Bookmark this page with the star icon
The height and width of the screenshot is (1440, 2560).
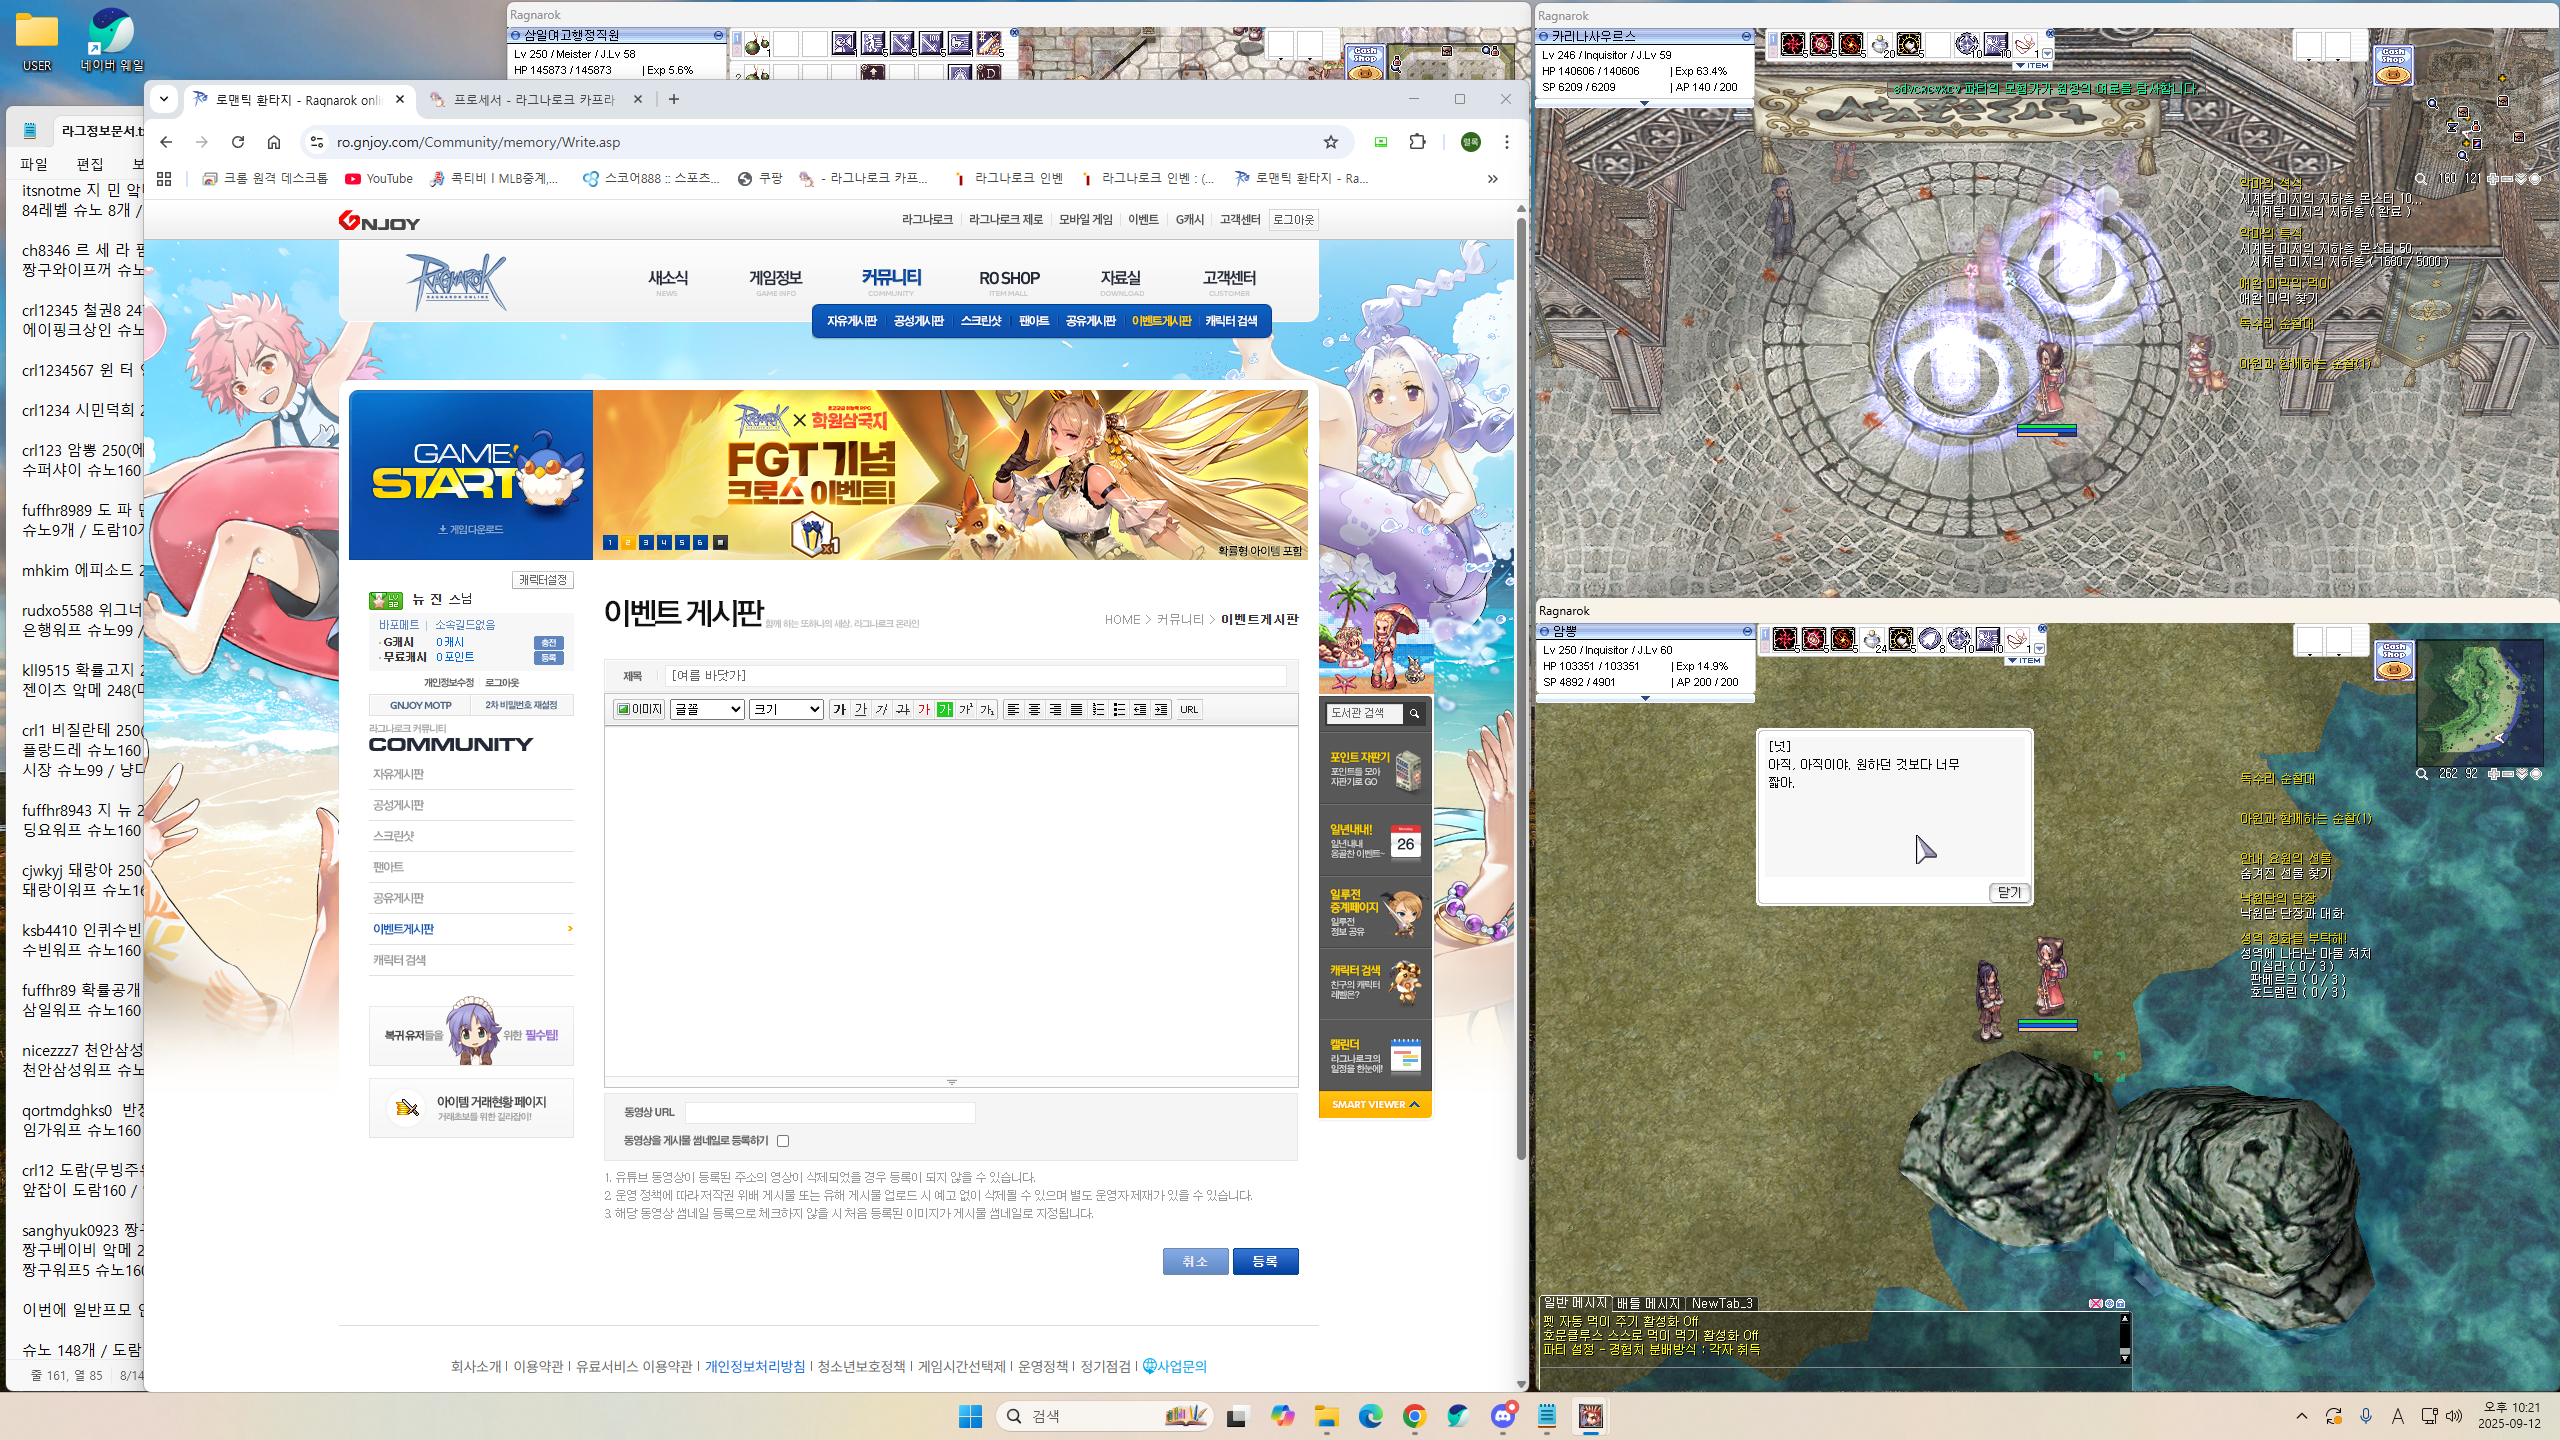click(x=1330, y=142)
